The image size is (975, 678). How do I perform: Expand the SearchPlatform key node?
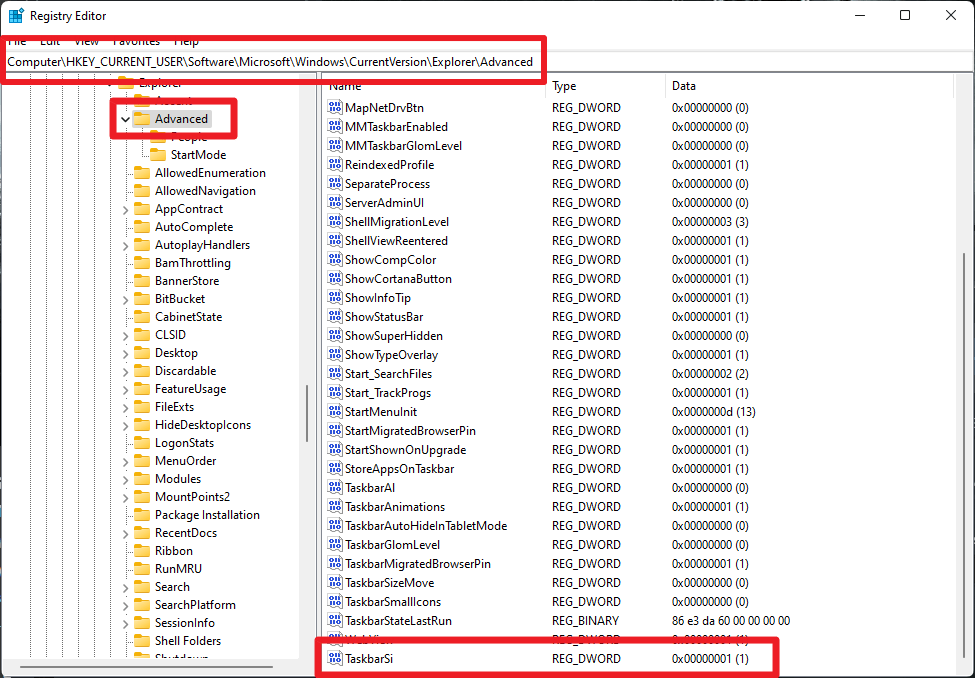tap(125, 605)
